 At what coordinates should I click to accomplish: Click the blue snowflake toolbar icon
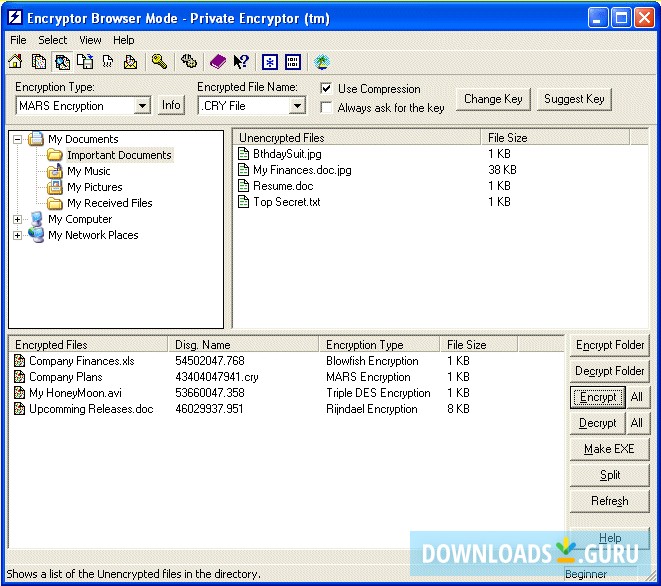[x=269, y=62]
